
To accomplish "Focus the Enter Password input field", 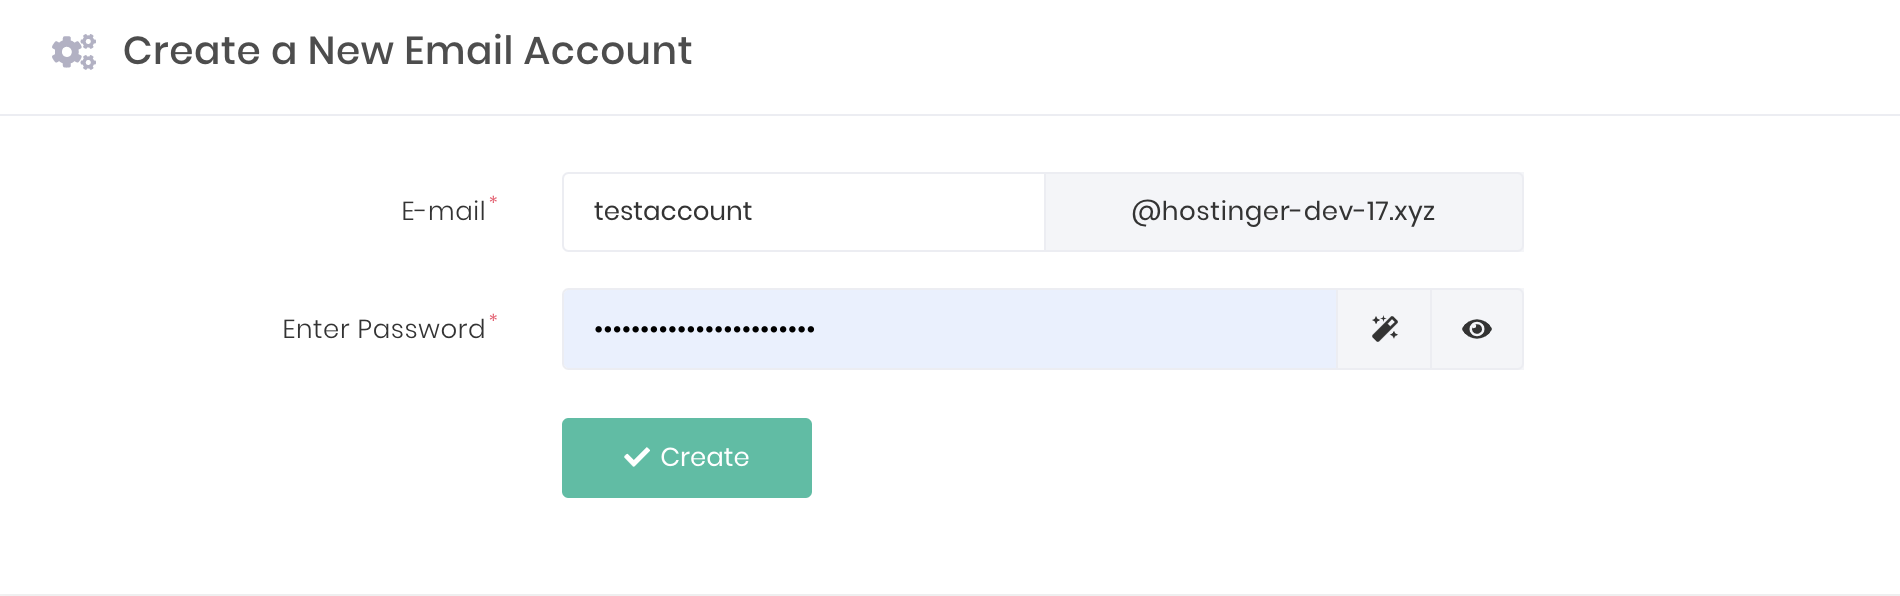I will click(x=950, y=329).
